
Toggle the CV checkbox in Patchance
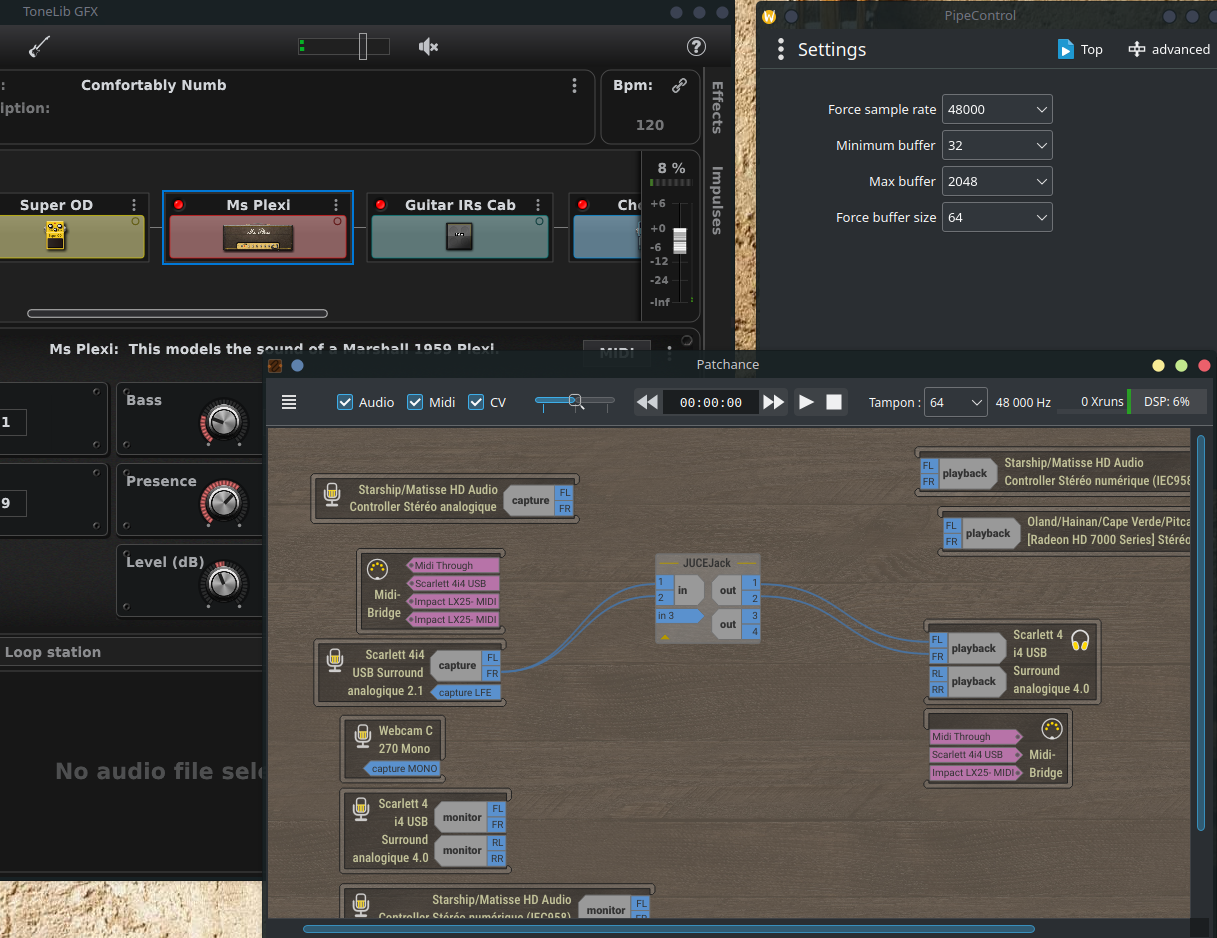click(476, 402)
